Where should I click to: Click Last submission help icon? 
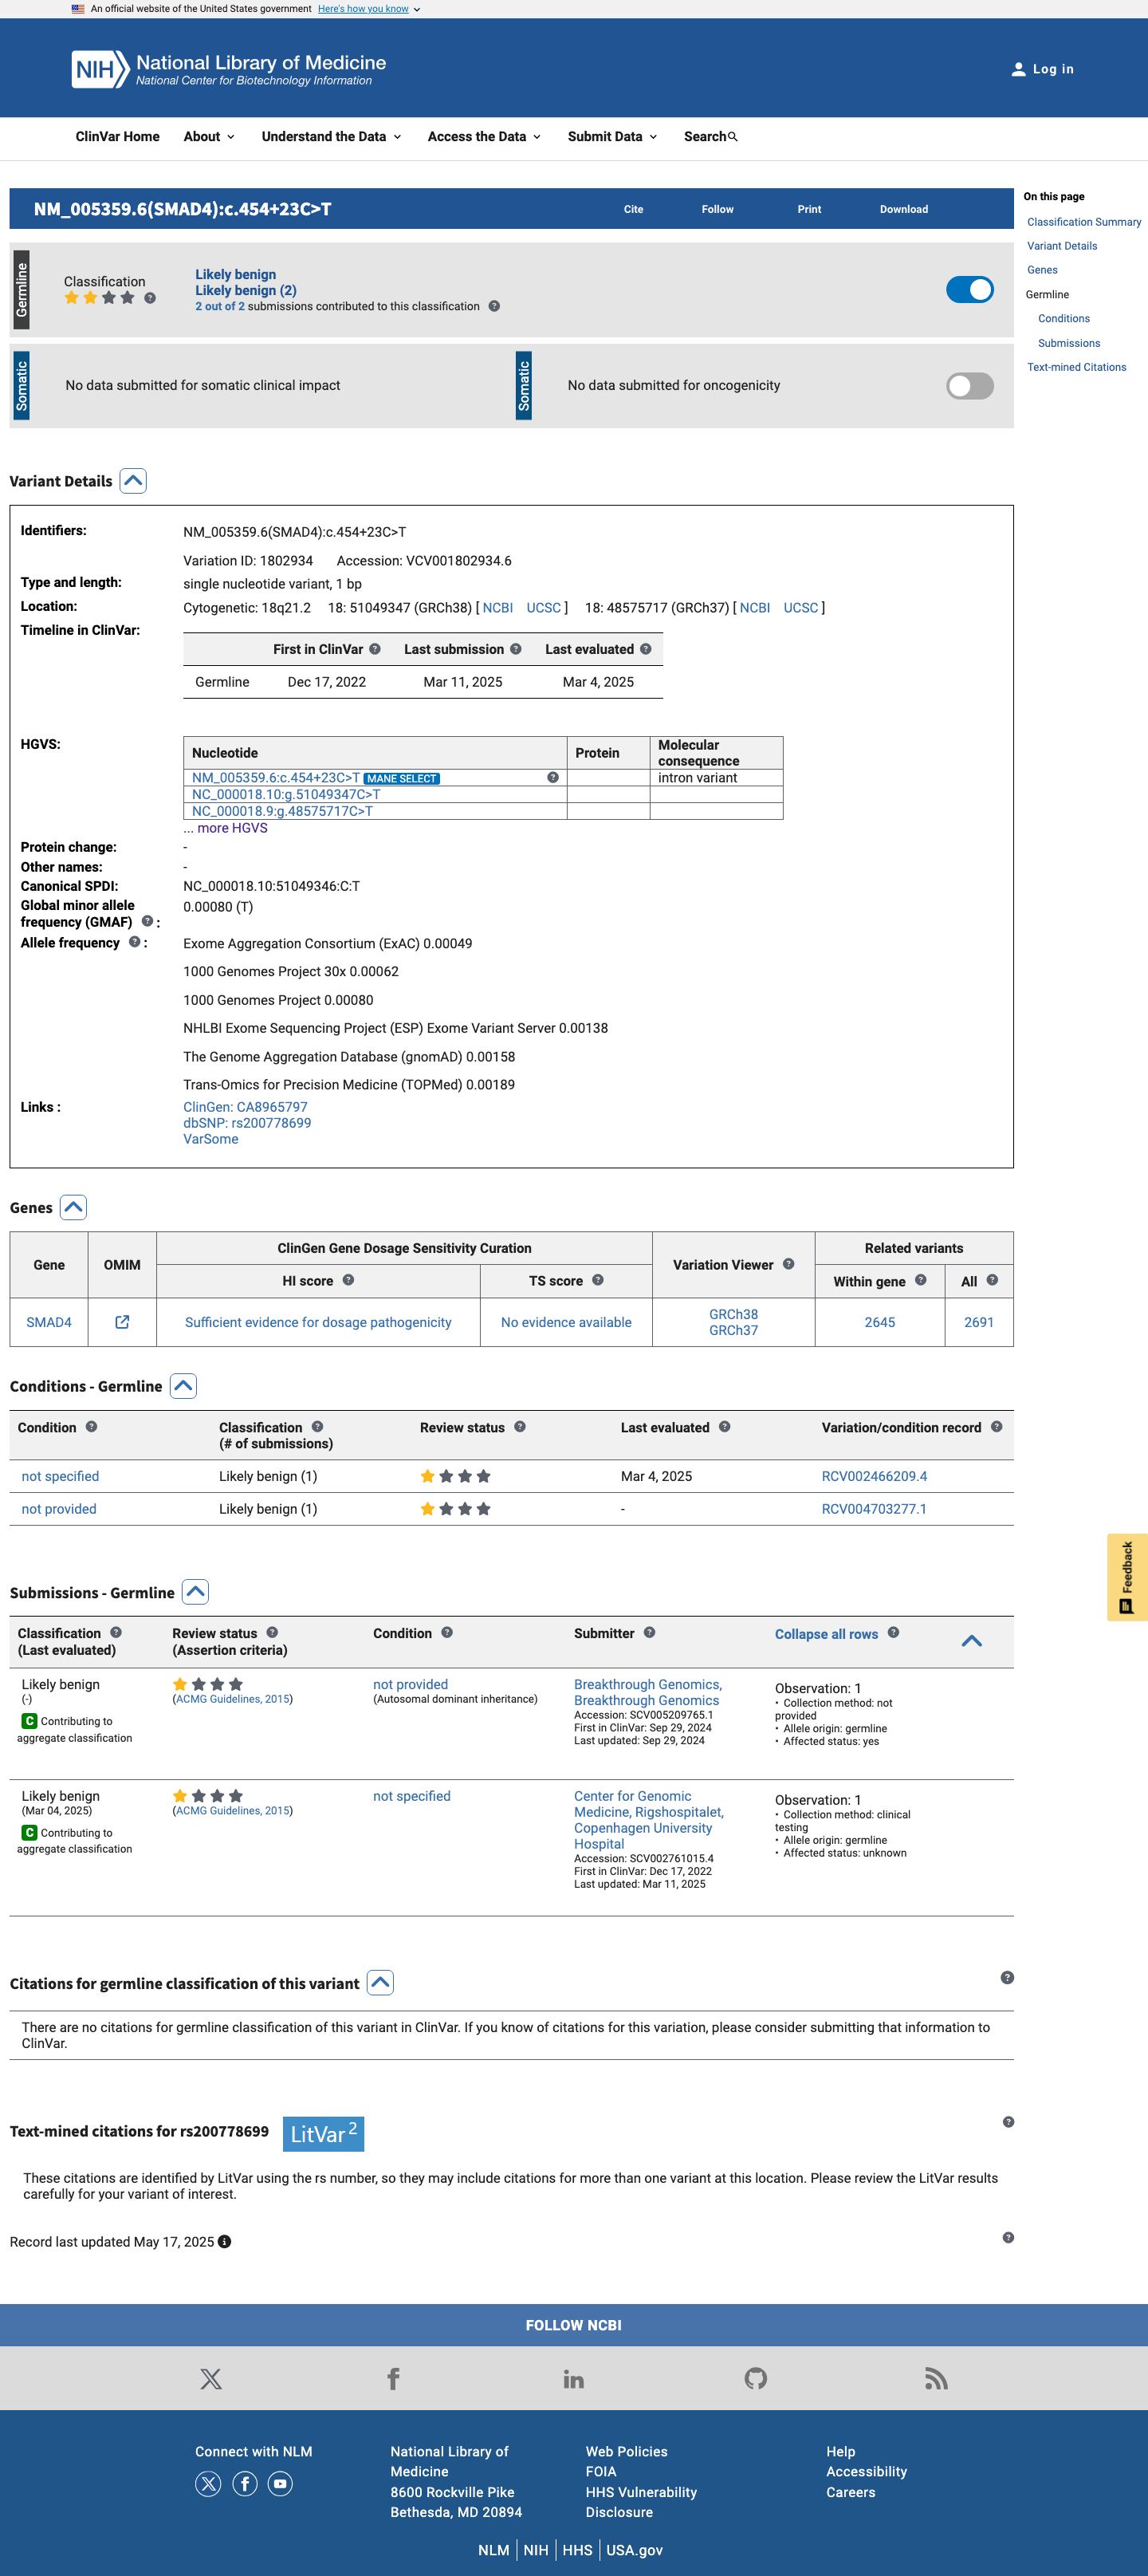click(516, 649)
